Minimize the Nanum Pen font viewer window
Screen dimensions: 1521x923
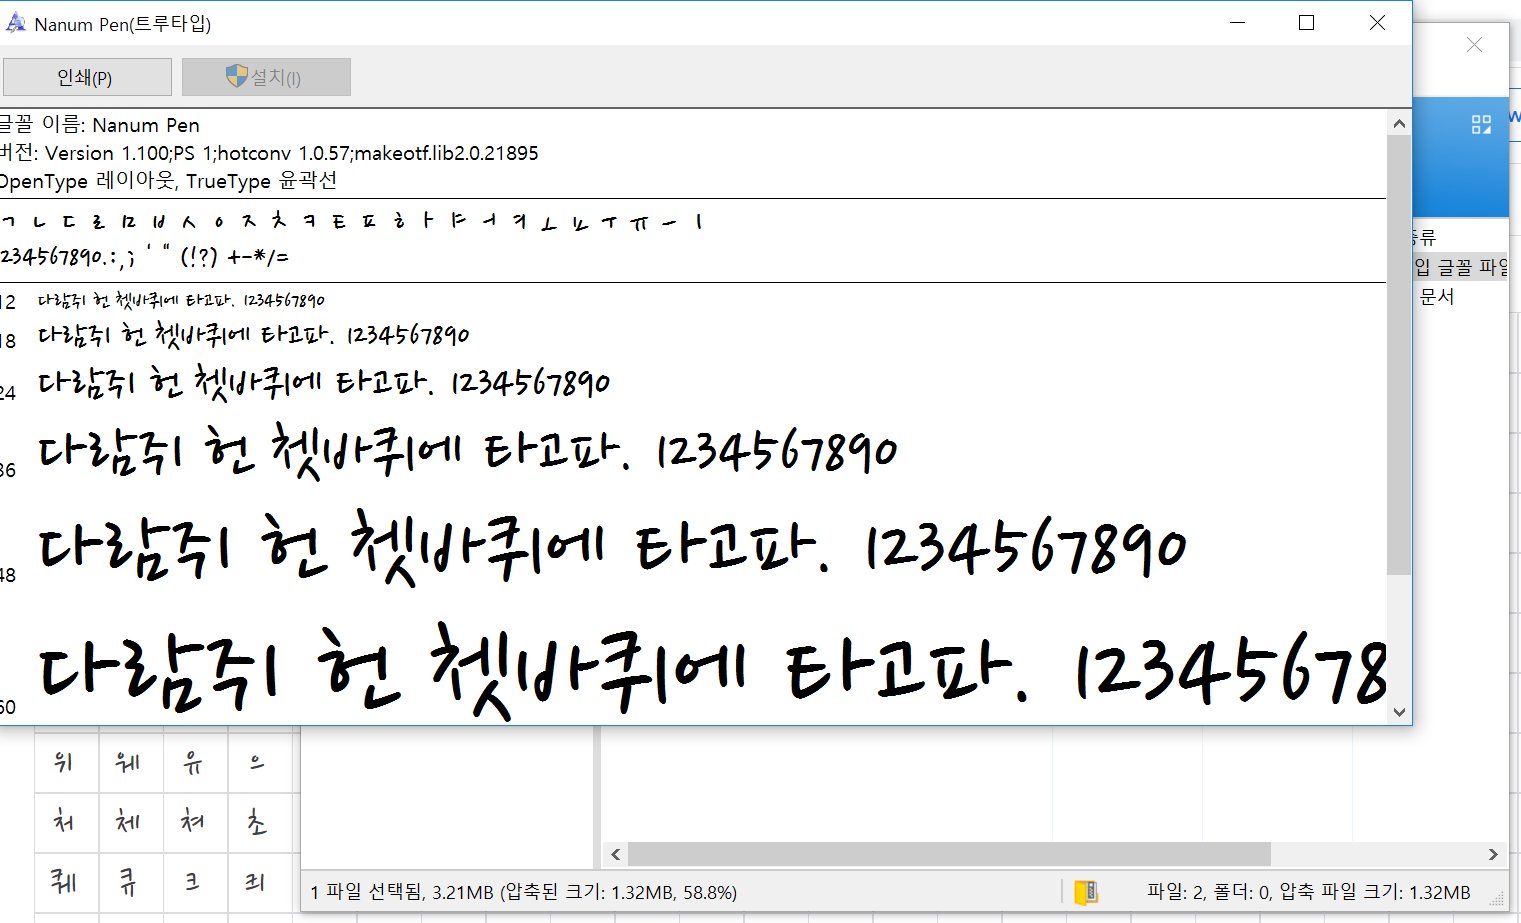point(1237,23)
